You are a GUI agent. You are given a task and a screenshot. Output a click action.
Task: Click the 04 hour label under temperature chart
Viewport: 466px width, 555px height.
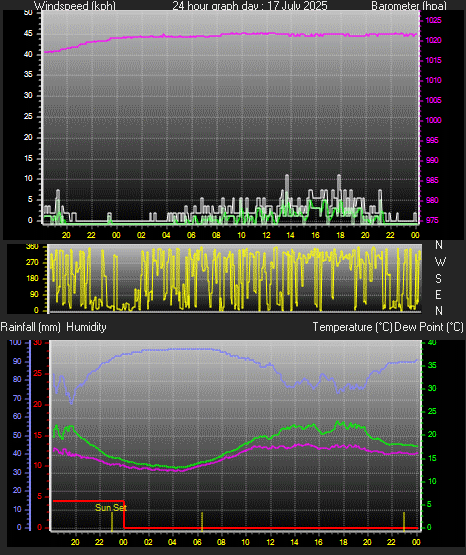click(x=172, y=542)
